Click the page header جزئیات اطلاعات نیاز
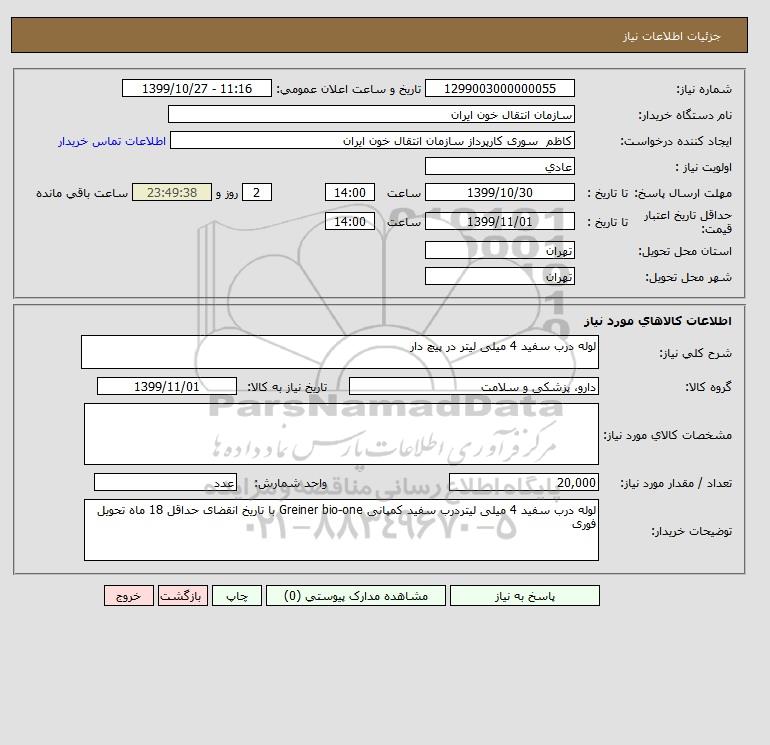This screenshot has width=770, height=745. (x=672, y=36)
